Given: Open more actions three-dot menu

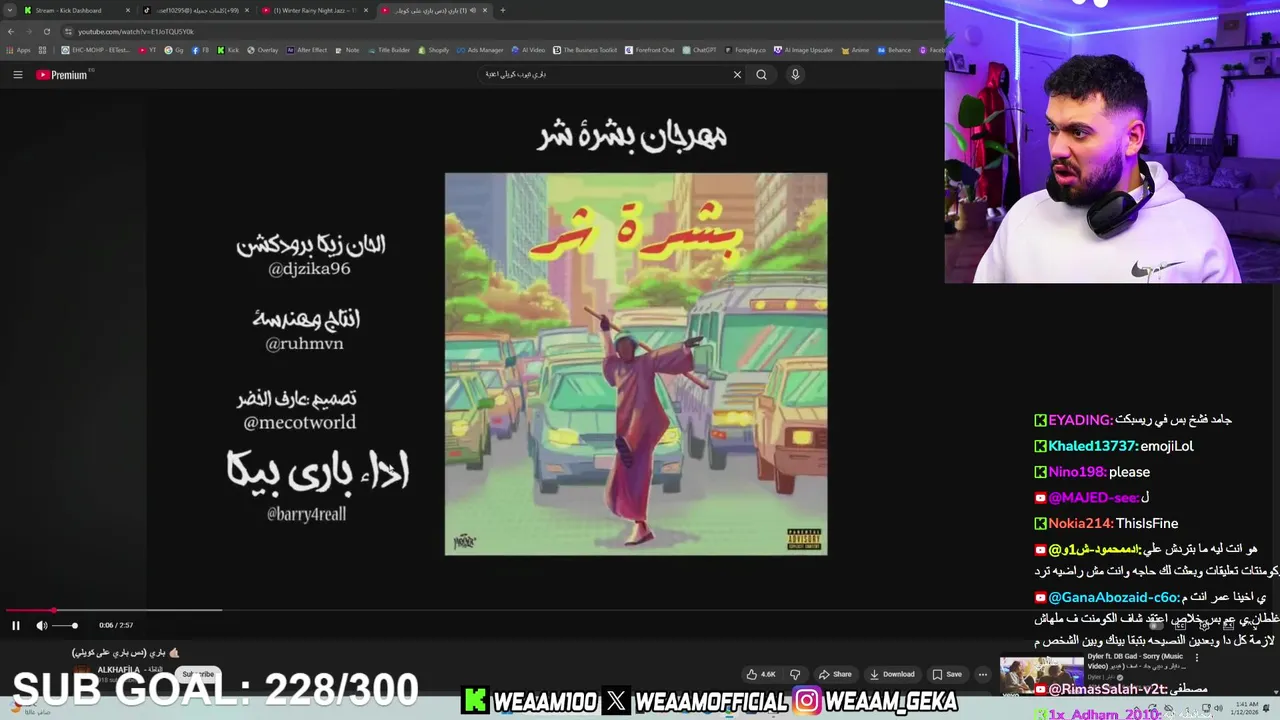Looking at the screenshot, I should point(982,674).
